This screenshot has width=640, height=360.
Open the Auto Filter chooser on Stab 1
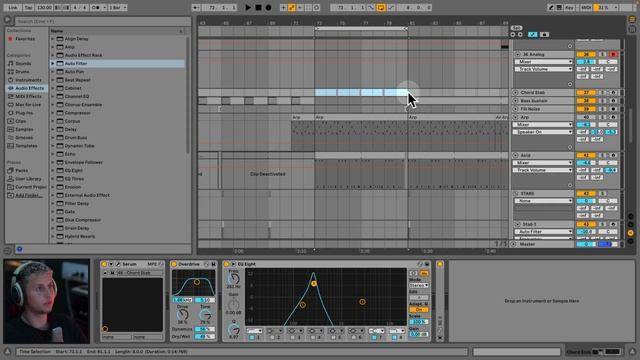[543, 231]
